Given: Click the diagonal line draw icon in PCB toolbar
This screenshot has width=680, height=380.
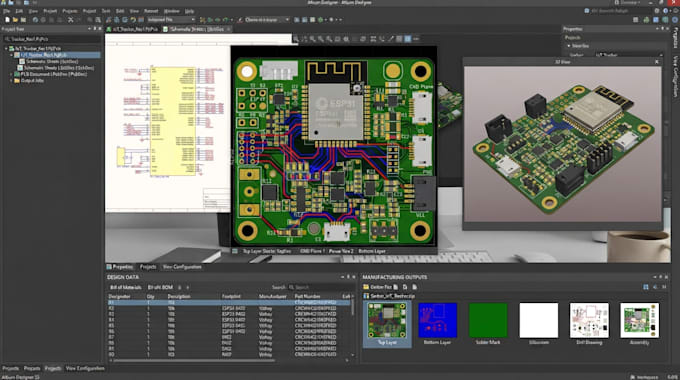Looking at the screenshot, I should point(391,39).
